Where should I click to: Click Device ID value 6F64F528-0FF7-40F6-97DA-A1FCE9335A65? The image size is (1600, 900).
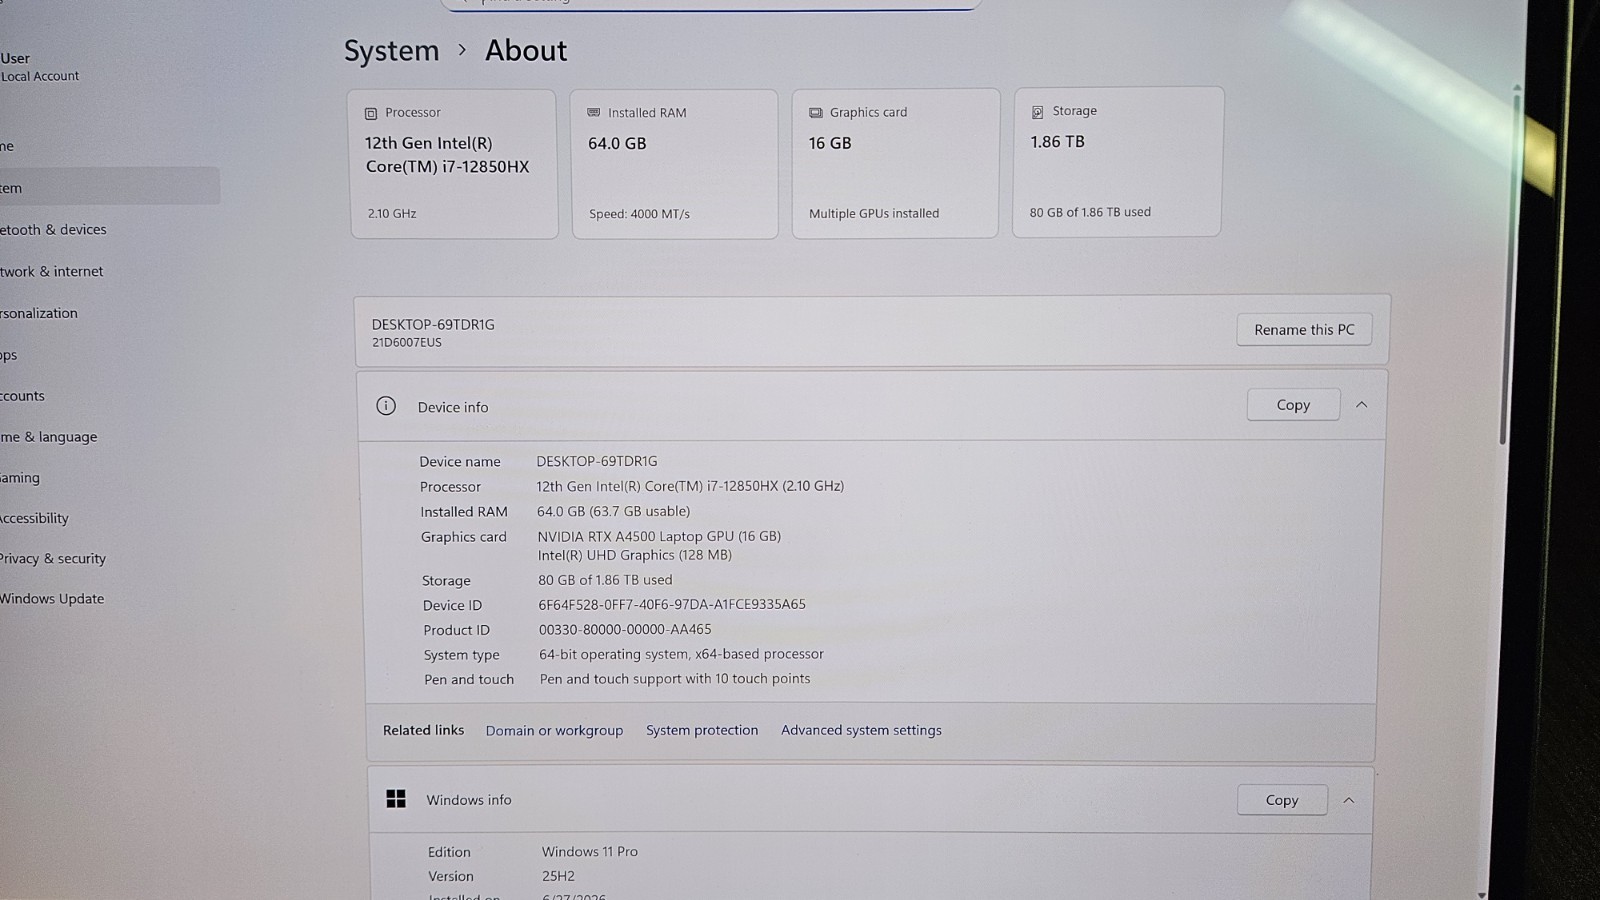672,605
